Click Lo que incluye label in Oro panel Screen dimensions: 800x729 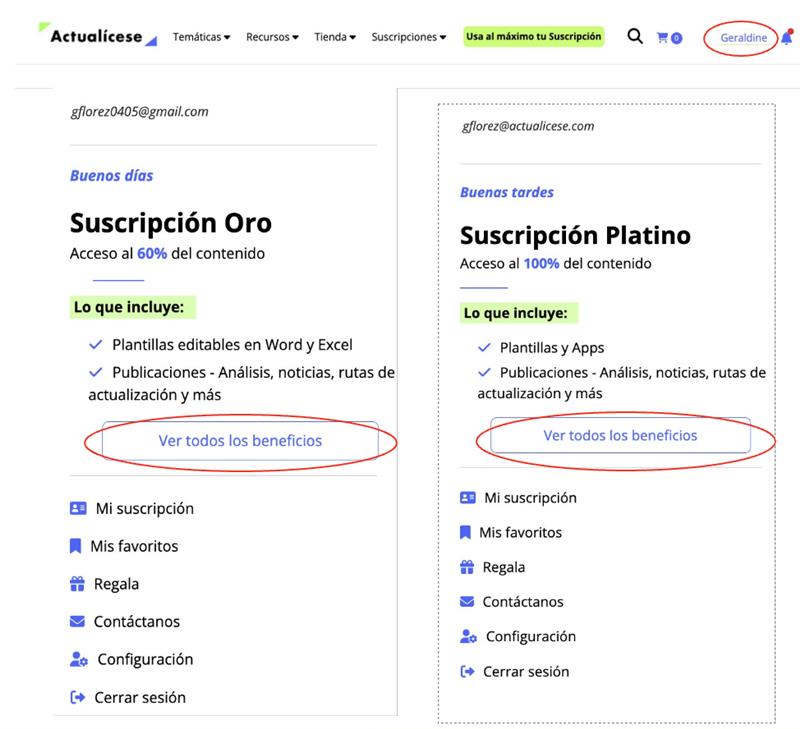[x=133, y=307]
